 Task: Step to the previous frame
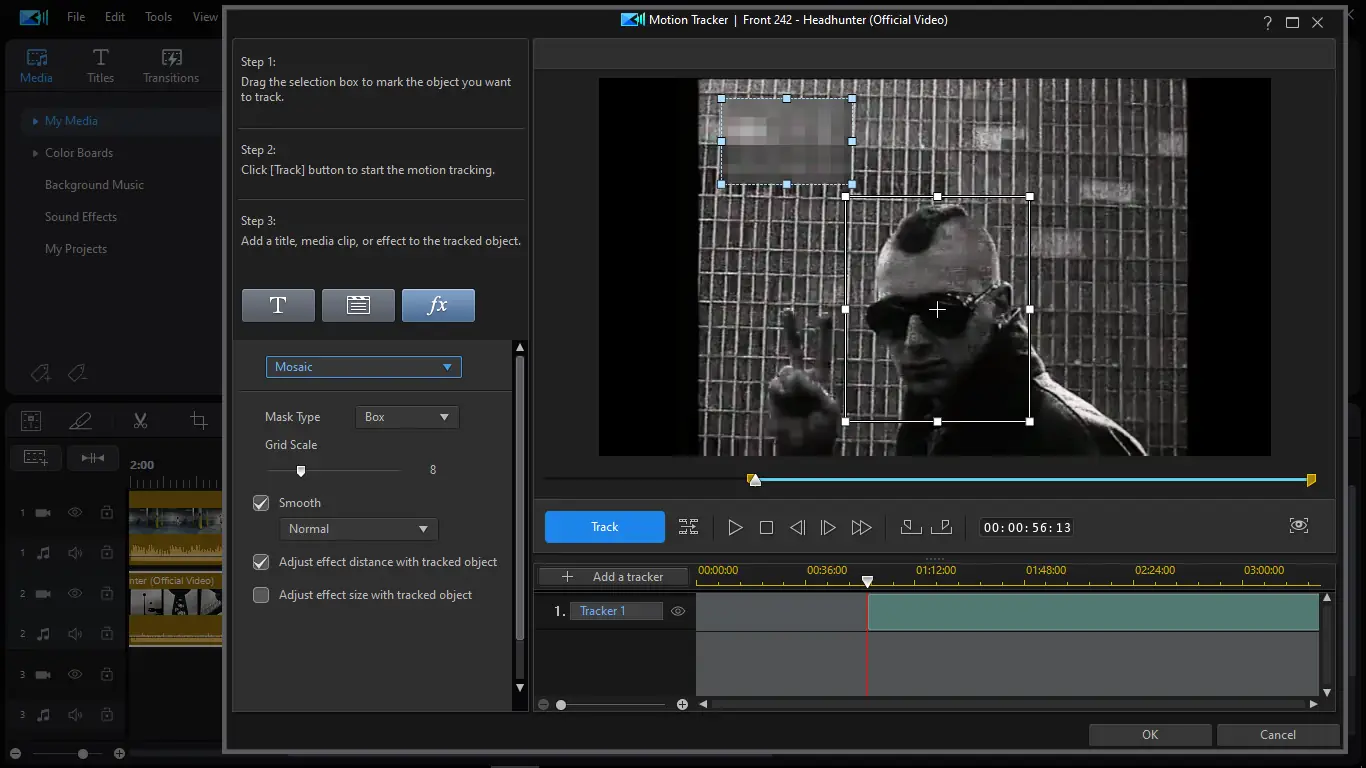[797, 527]
